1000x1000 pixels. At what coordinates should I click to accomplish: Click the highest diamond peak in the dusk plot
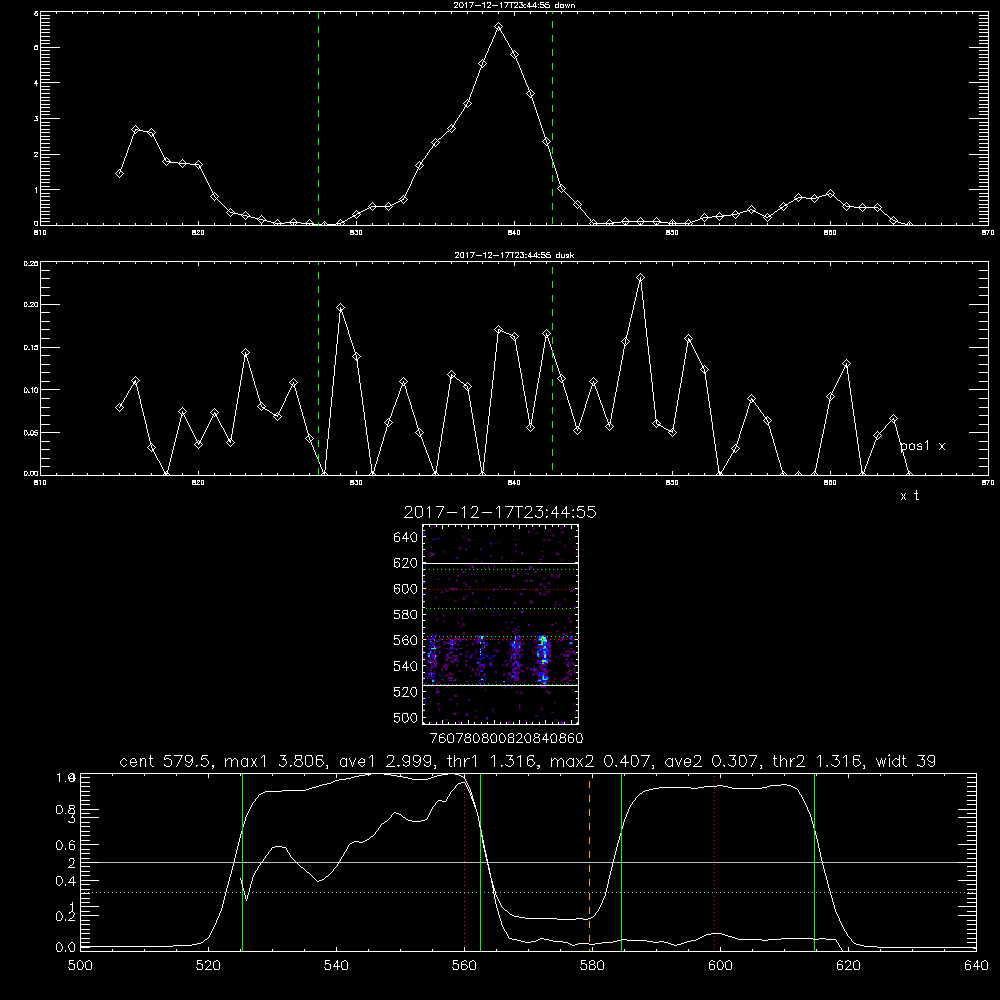pyautogui.click(x=641, y=277)
